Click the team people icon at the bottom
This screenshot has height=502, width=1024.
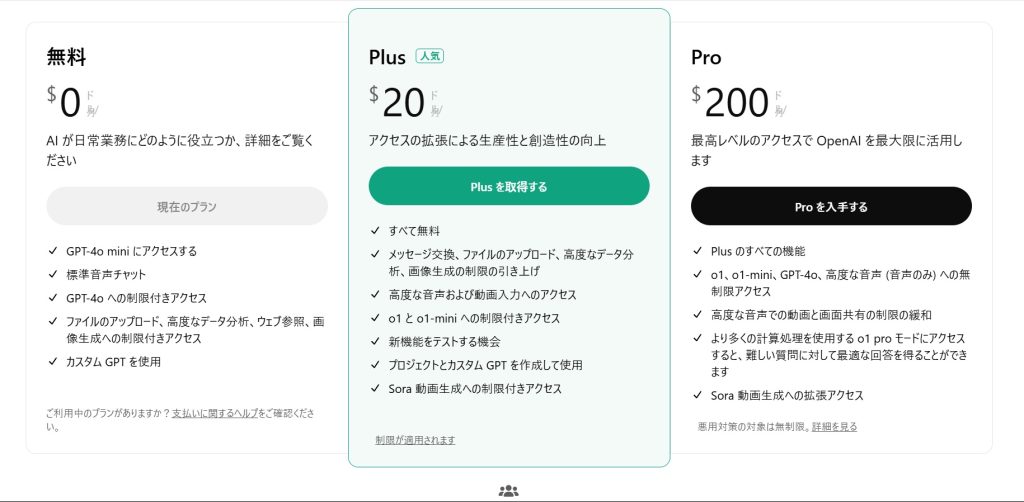pyautogui.click(x=508, y=490)
